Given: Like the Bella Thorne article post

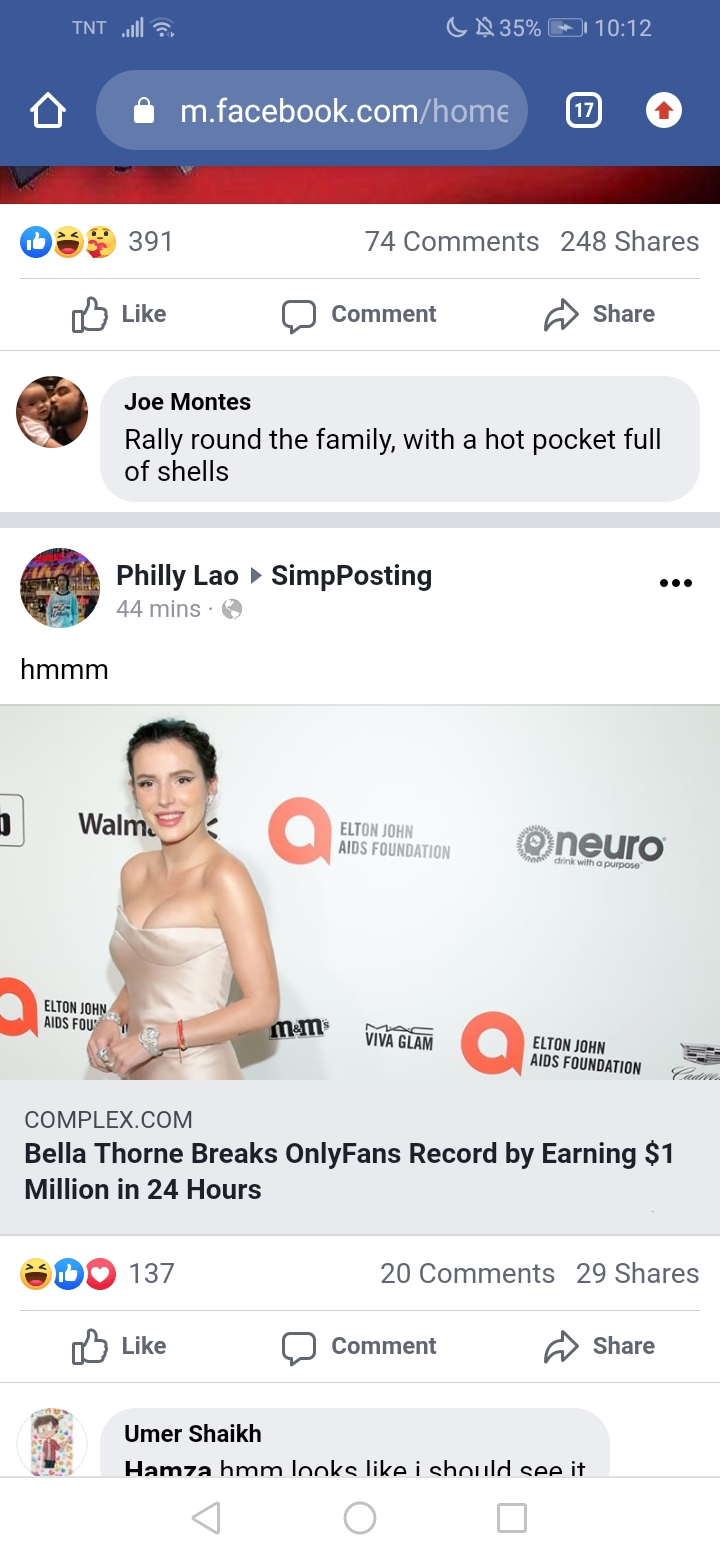Looking at the screenshot, I should (x=119, y=1346).
